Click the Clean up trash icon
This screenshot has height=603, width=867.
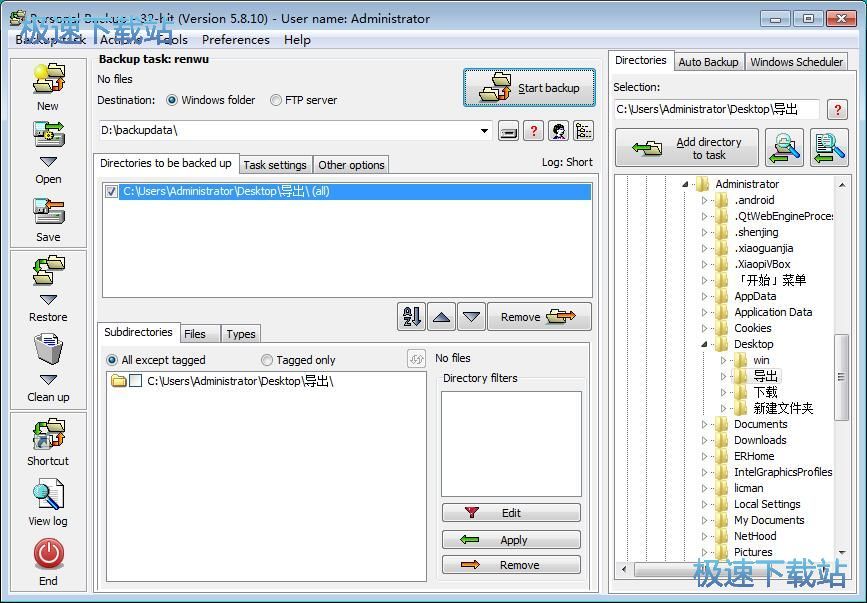[x=49, y=349]
